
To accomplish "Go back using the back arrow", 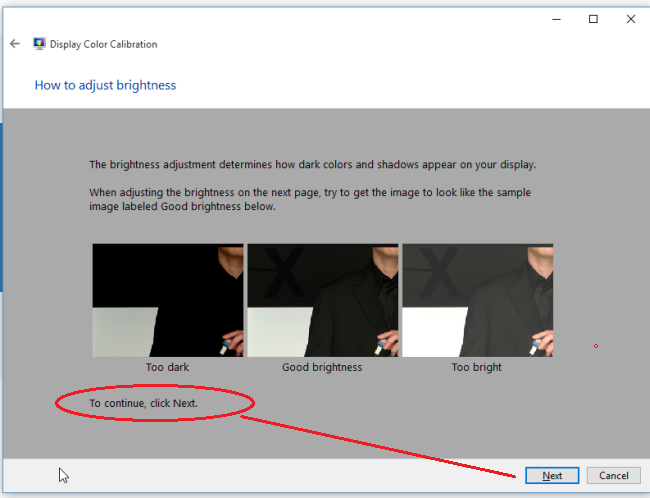I will point(15,44).
